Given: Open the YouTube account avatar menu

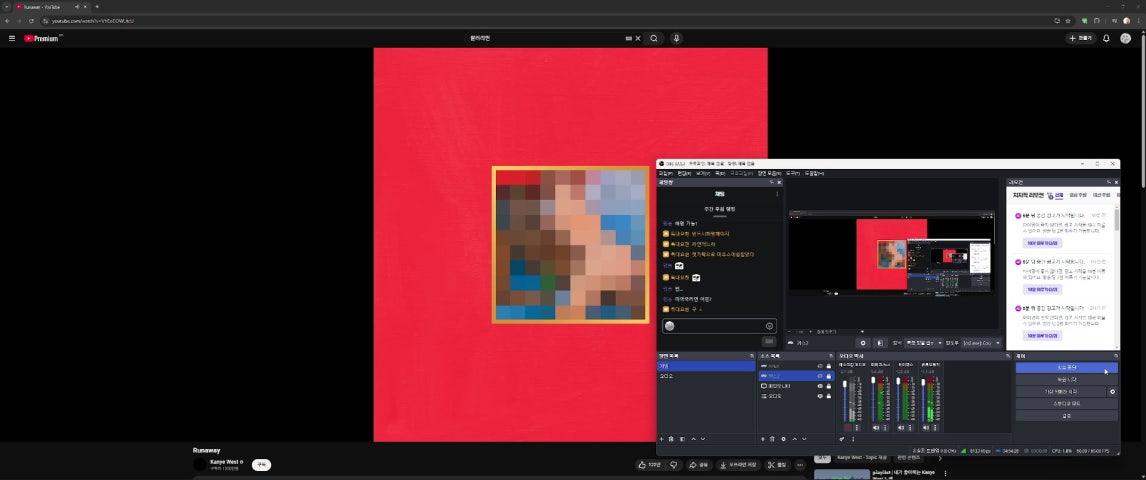Looking at the screenshot, I should point(1126,38).
